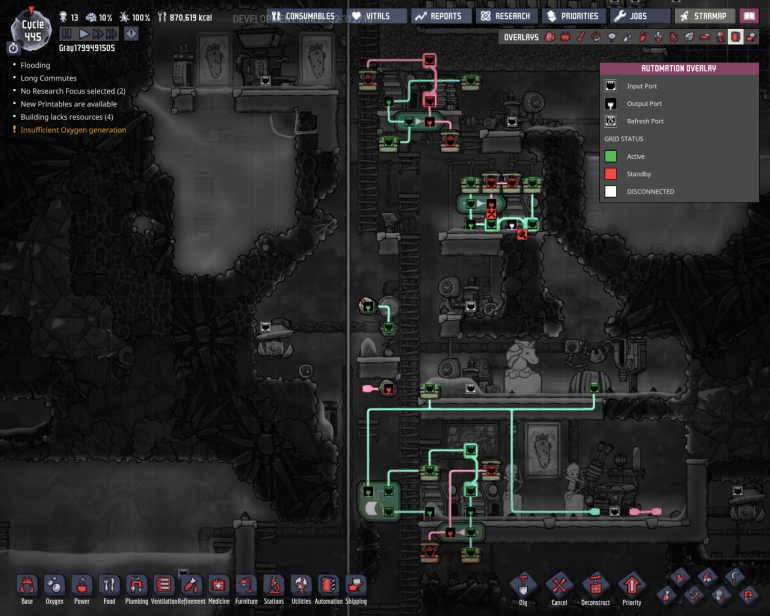Open the Consumables menu

point(304,16)
